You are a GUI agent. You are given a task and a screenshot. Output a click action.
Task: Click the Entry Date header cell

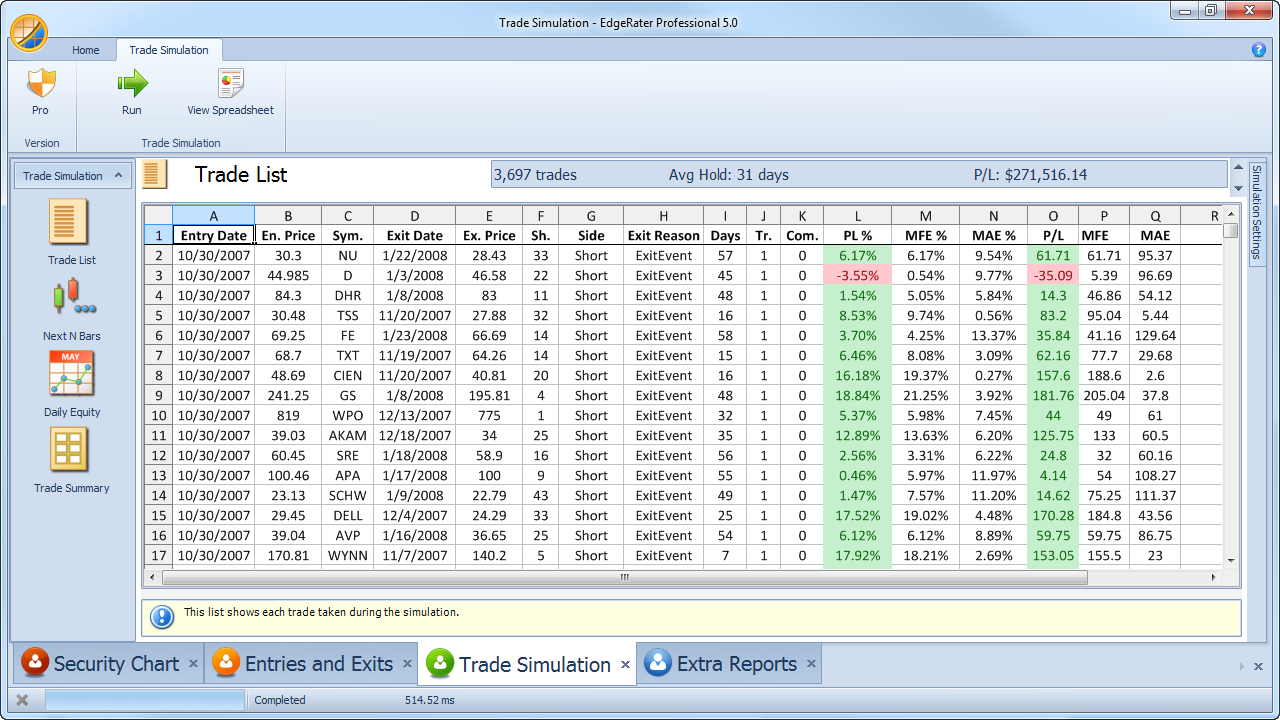click(213, 236)
